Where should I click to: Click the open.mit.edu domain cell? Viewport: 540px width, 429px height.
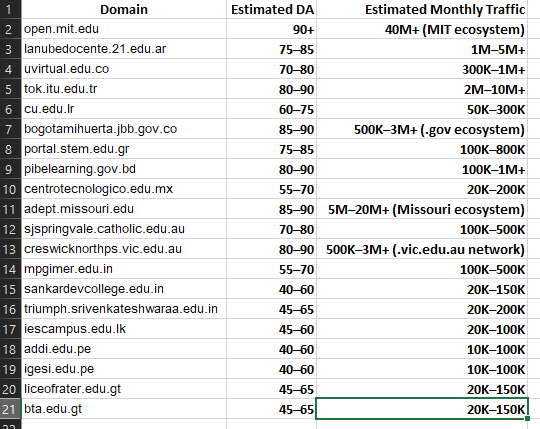pyautogui.click(x=124, y=29)
